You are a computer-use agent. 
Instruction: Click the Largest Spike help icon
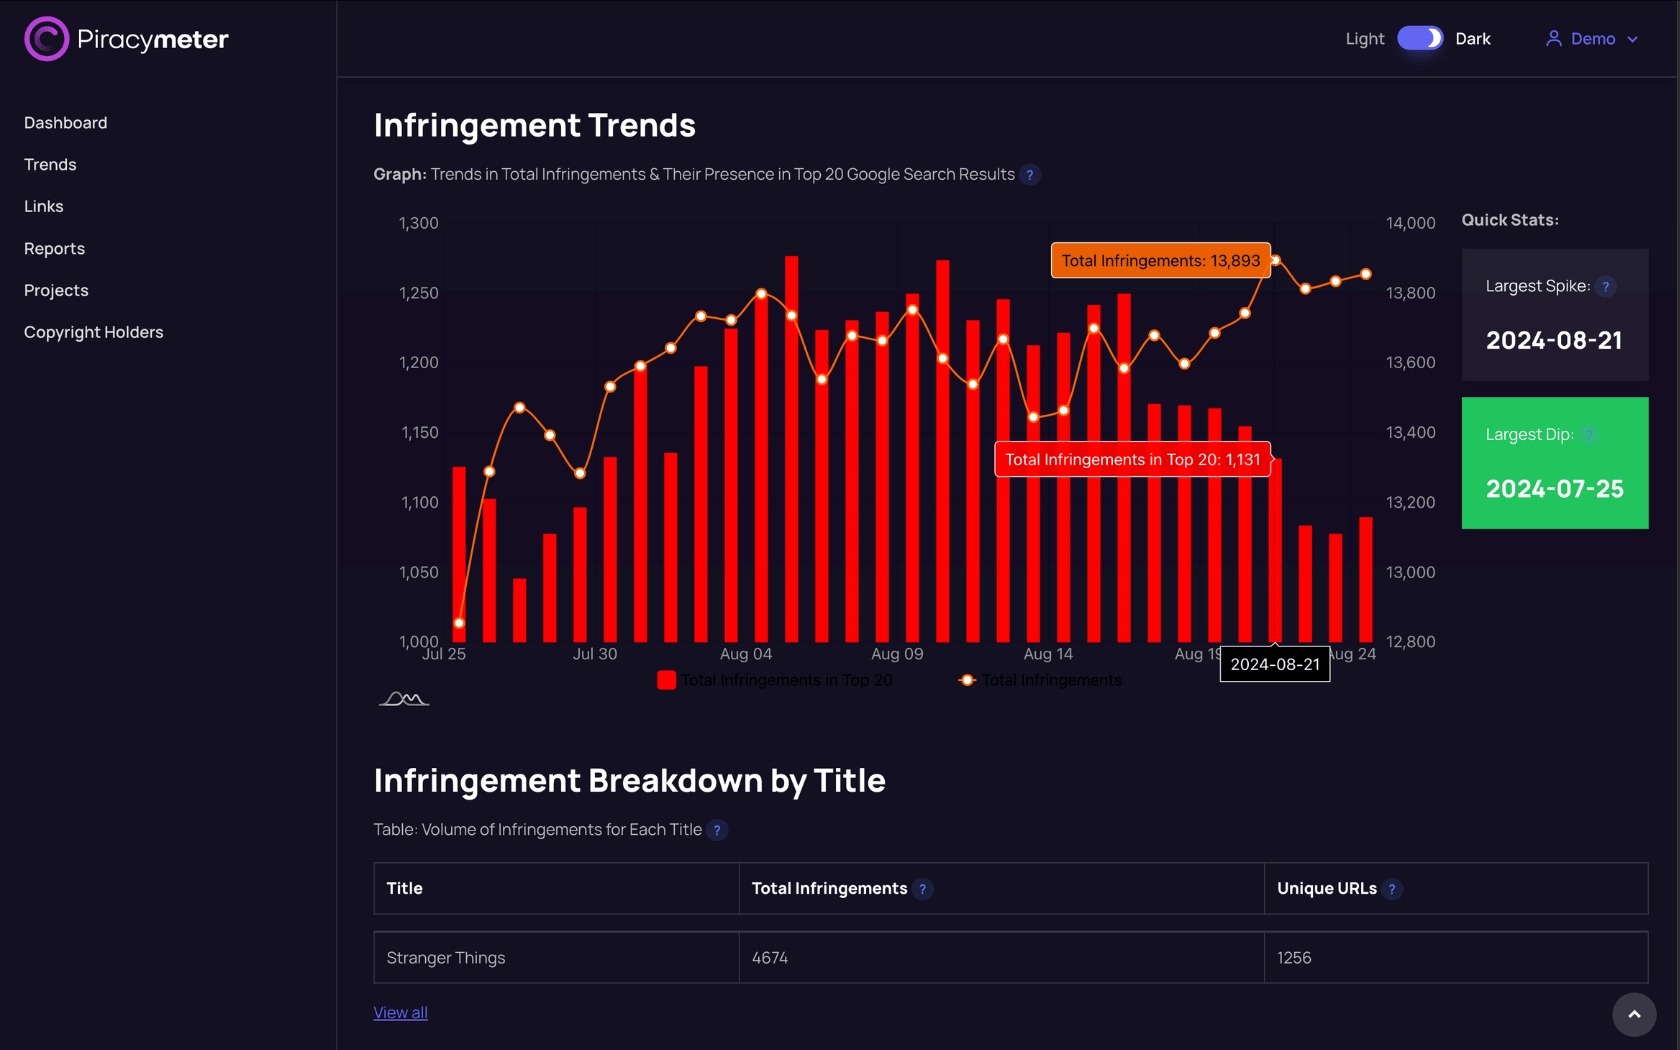(x=1606, y=287)
